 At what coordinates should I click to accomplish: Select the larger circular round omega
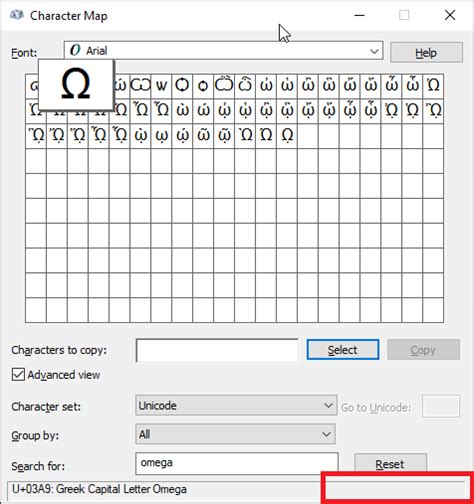(182, 86)
